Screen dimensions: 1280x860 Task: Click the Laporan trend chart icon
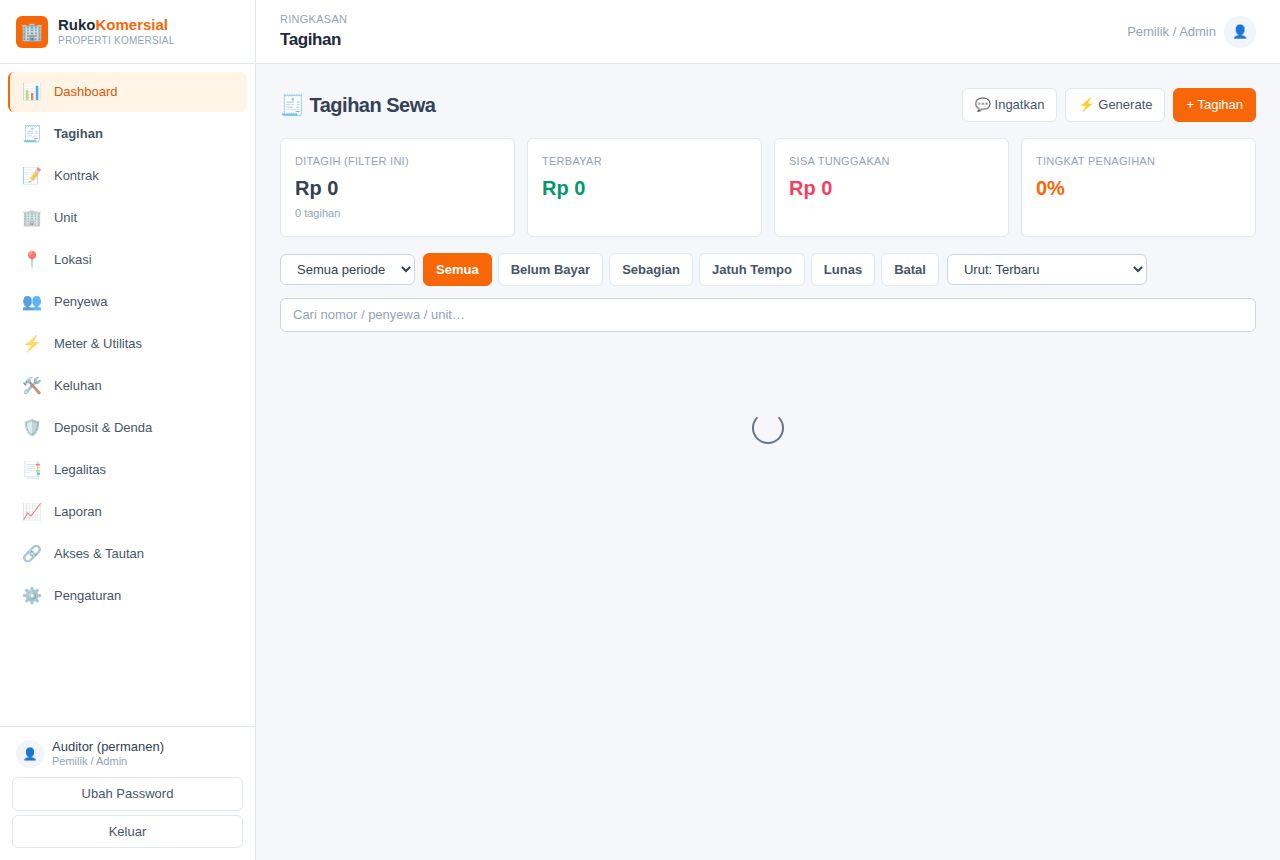point(32,512)
